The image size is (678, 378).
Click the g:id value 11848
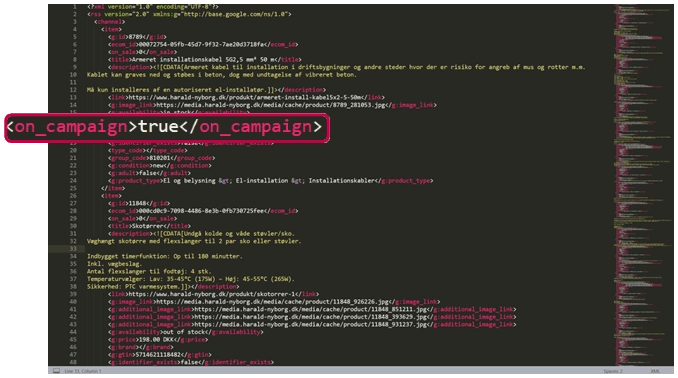[139, 203]
